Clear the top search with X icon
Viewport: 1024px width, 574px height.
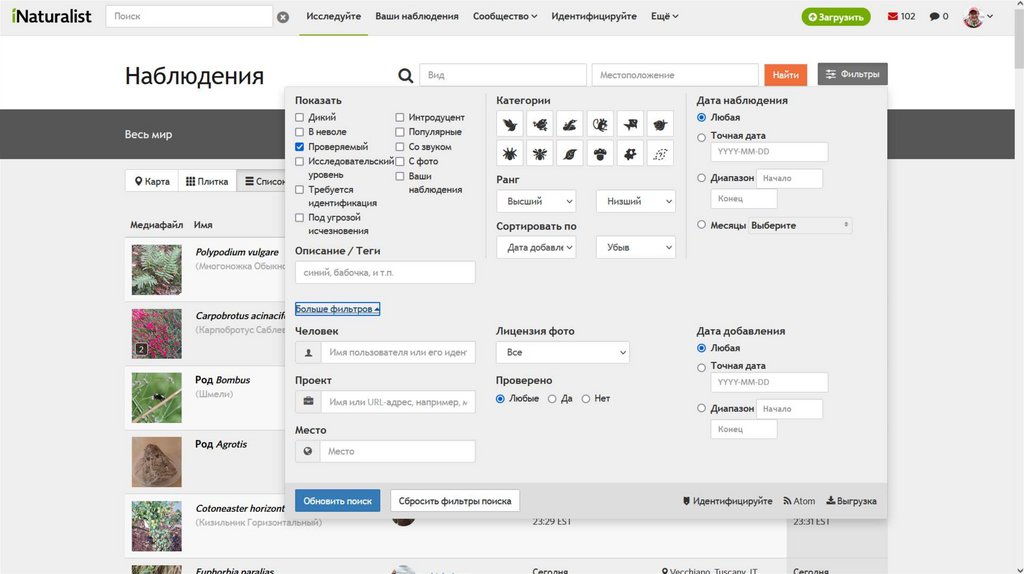click(283, 17)
